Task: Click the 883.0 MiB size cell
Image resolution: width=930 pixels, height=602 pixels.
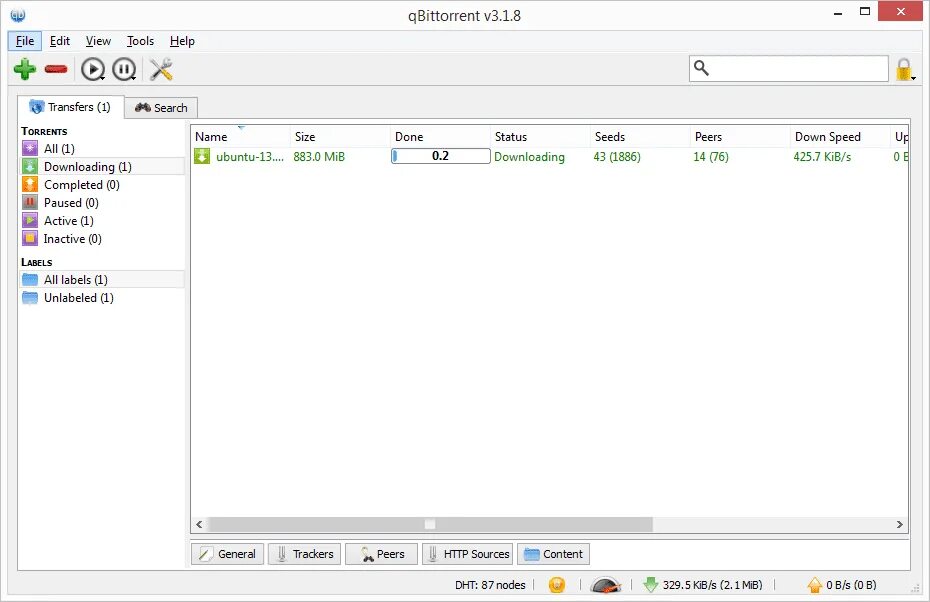Action: point(319,157)
